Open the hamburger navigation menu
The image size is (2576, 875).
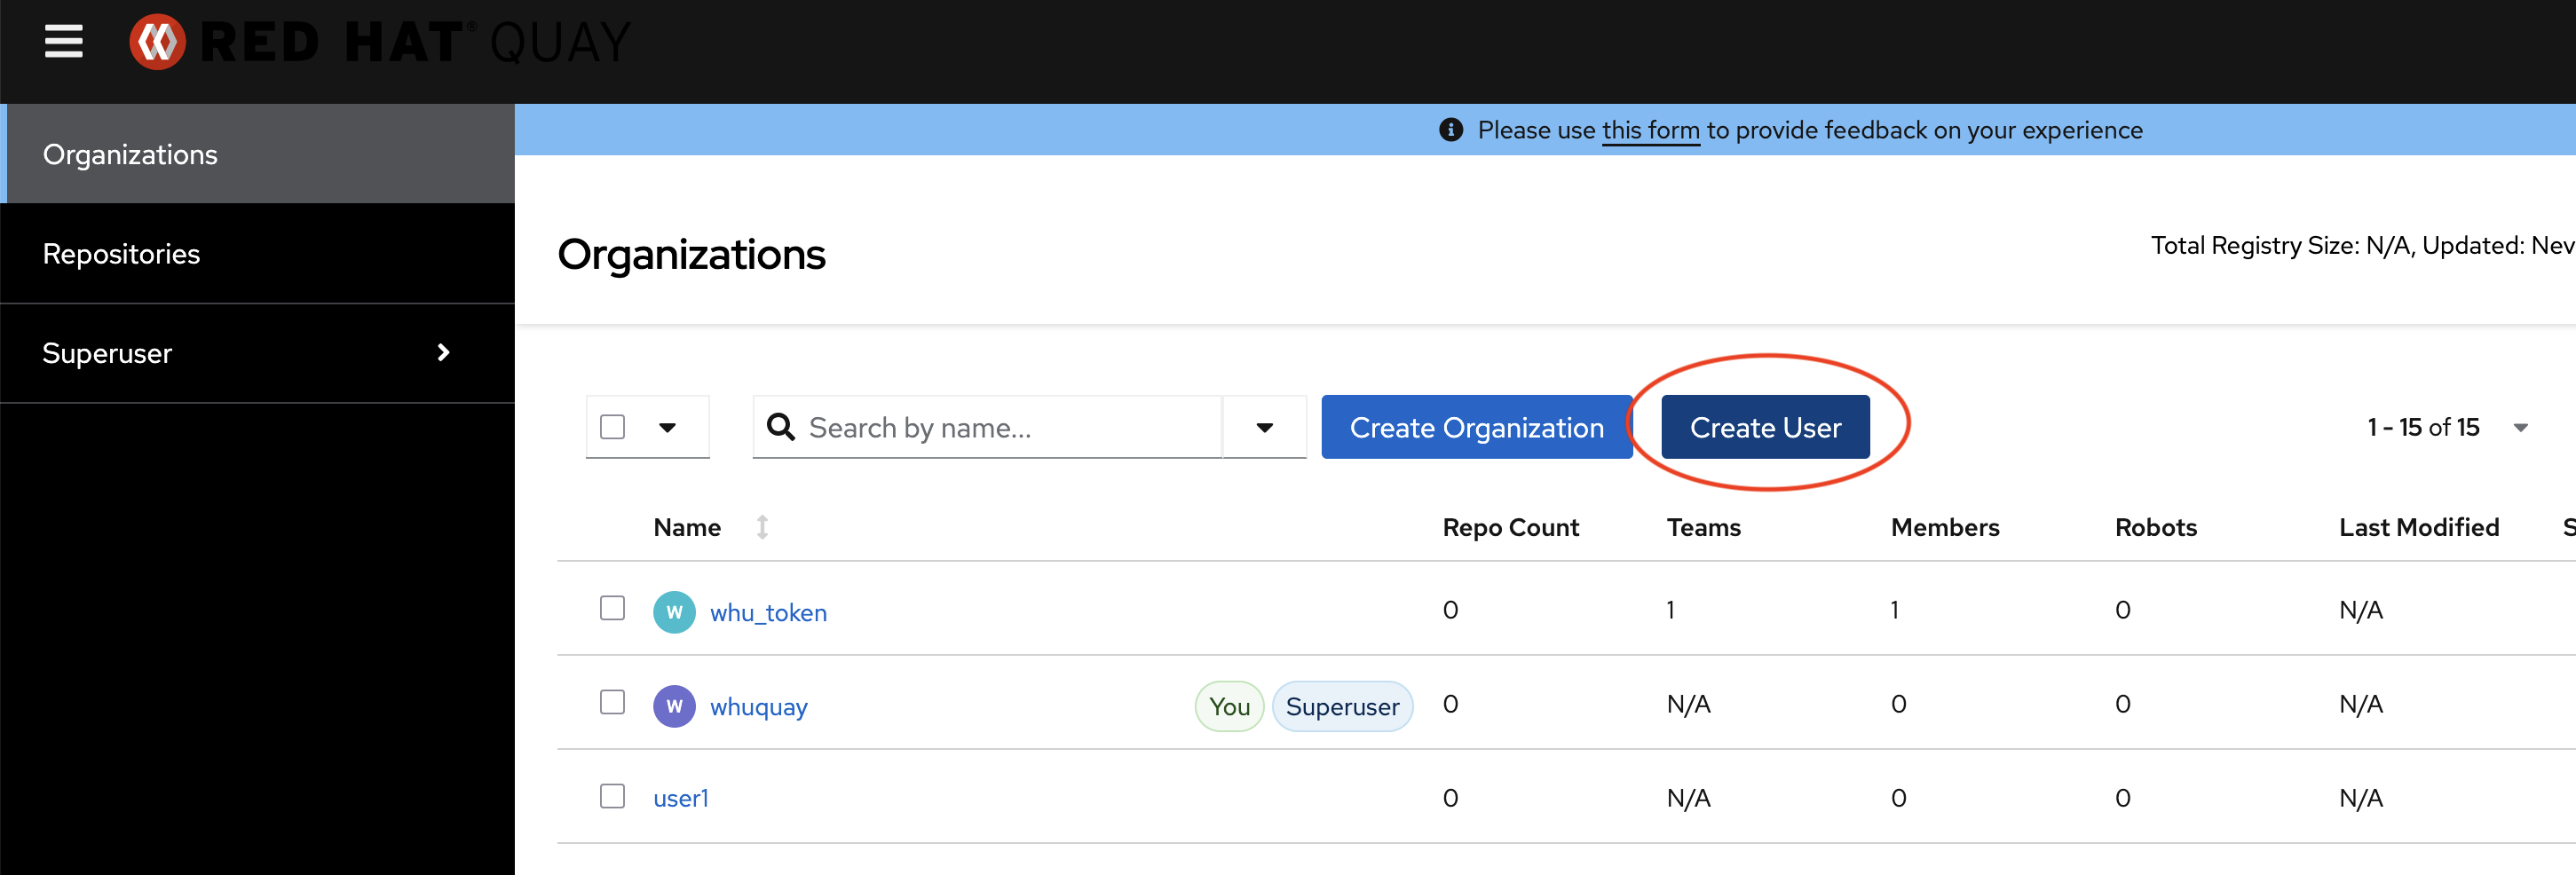click(63, 42)
